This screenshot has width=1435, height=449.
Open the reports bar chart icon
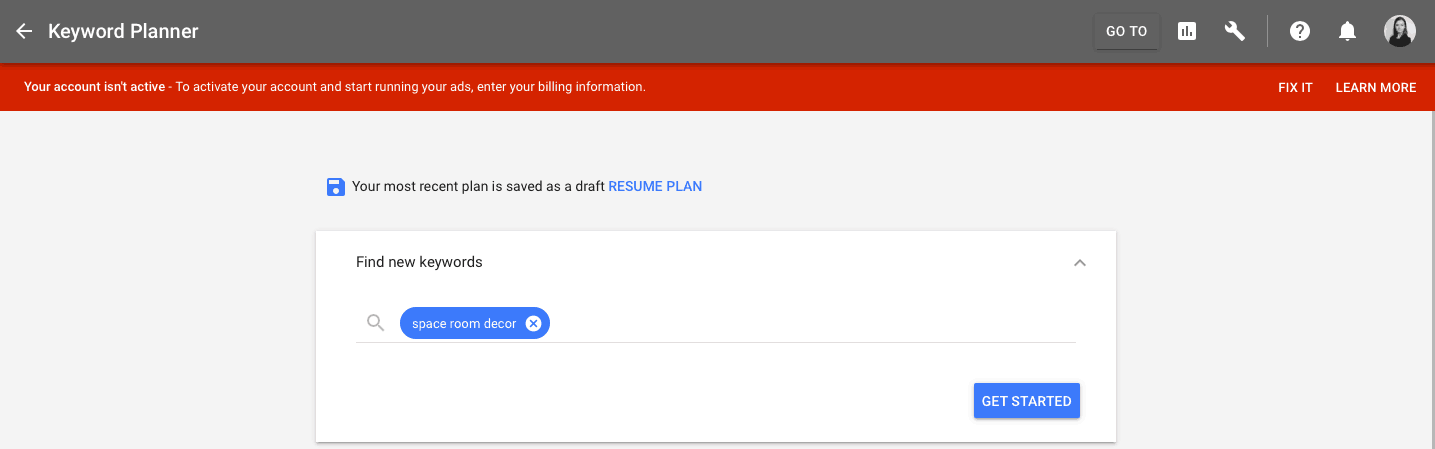[x=1187, y=31]
